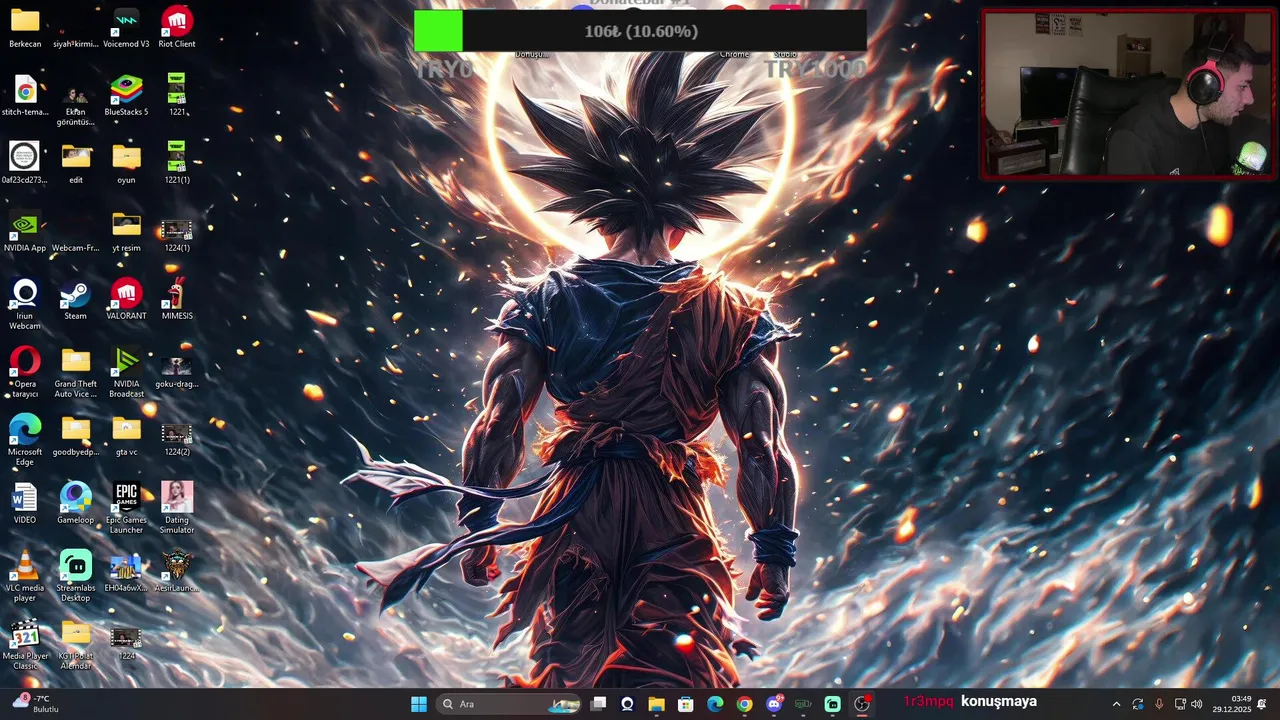Viewport: 1280px width, 720px height.
Task: Click the Ara search box on taskbar
Action: click(x=510, y=704)
